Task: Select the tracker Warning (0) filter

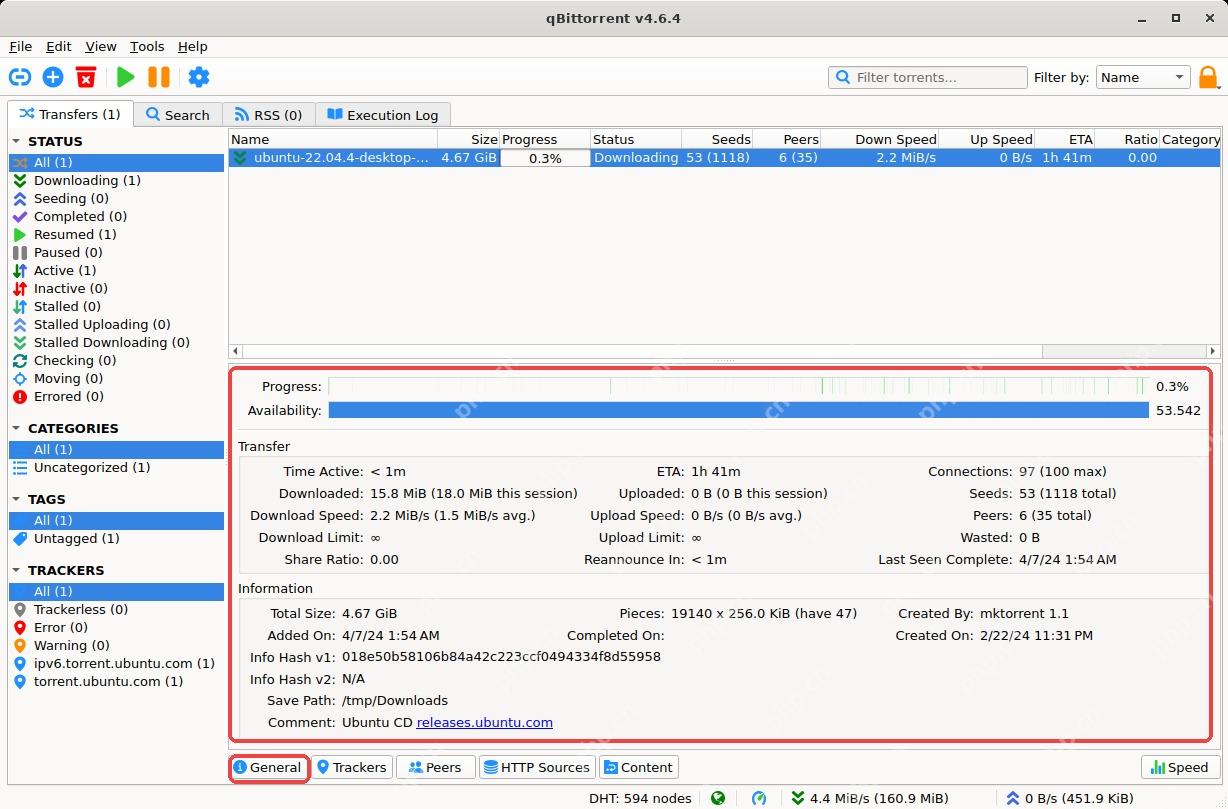Action: pos(116,645)
